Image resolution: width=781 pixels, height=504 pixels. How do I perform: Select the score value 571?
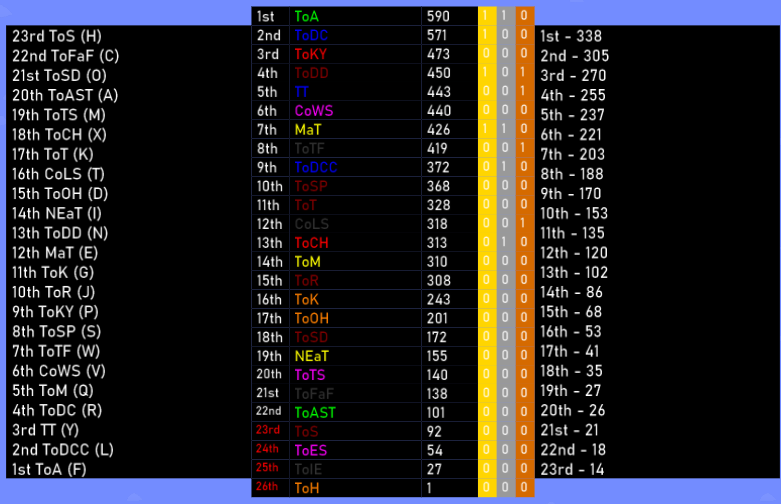pyautogui.click(x=437, y=35)
